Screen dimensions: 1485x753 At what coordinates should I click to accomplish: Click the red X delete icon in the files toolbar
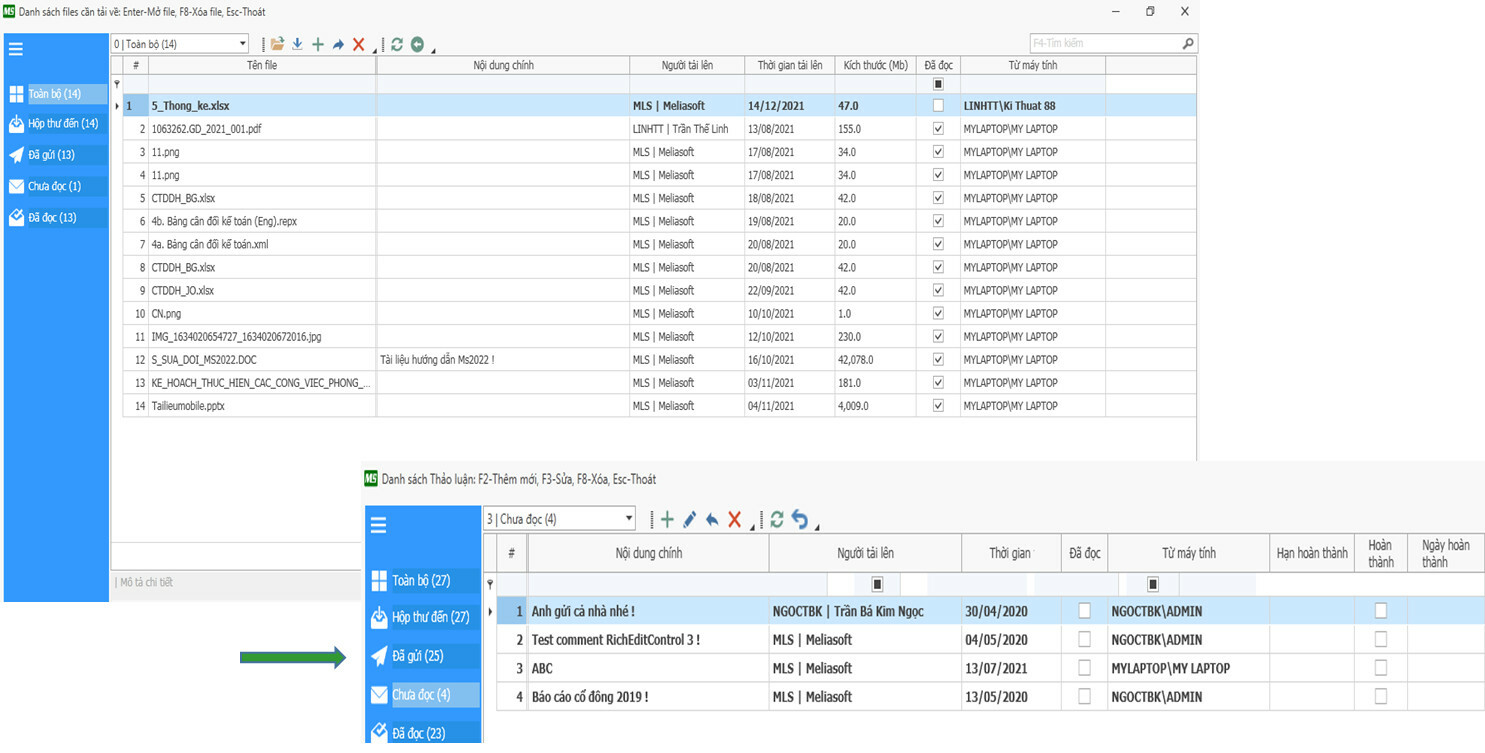point(358,44)
